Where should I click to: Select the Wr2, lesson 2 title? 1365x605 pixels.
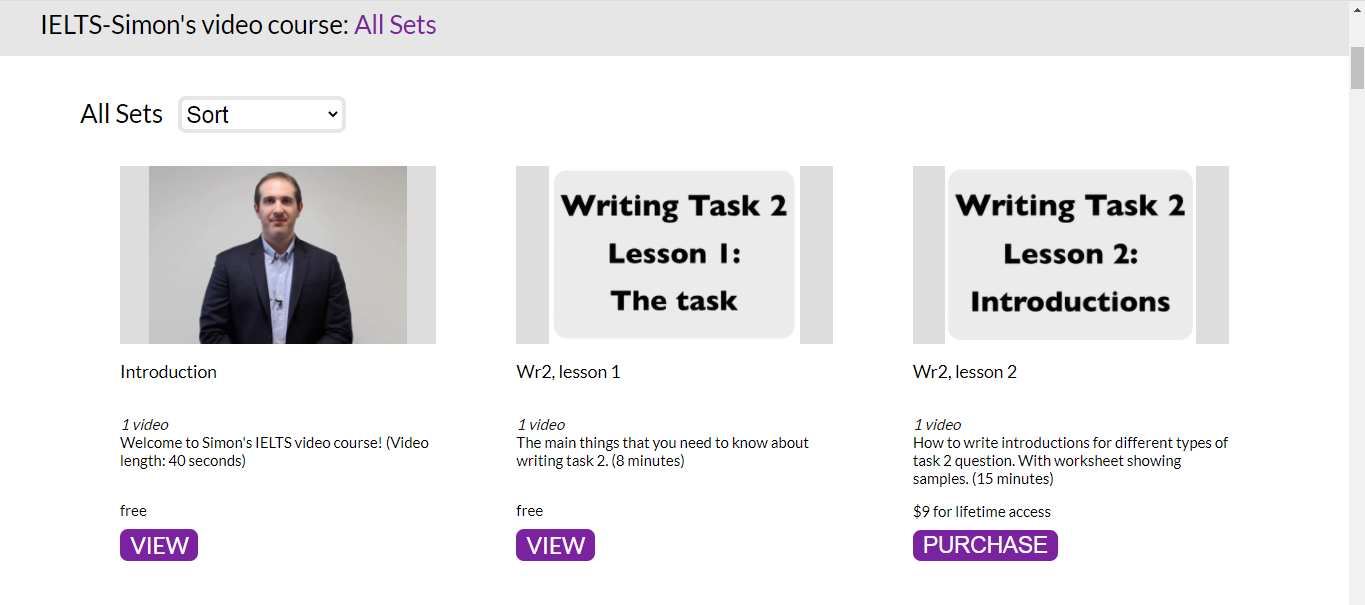tap(965, 372)
